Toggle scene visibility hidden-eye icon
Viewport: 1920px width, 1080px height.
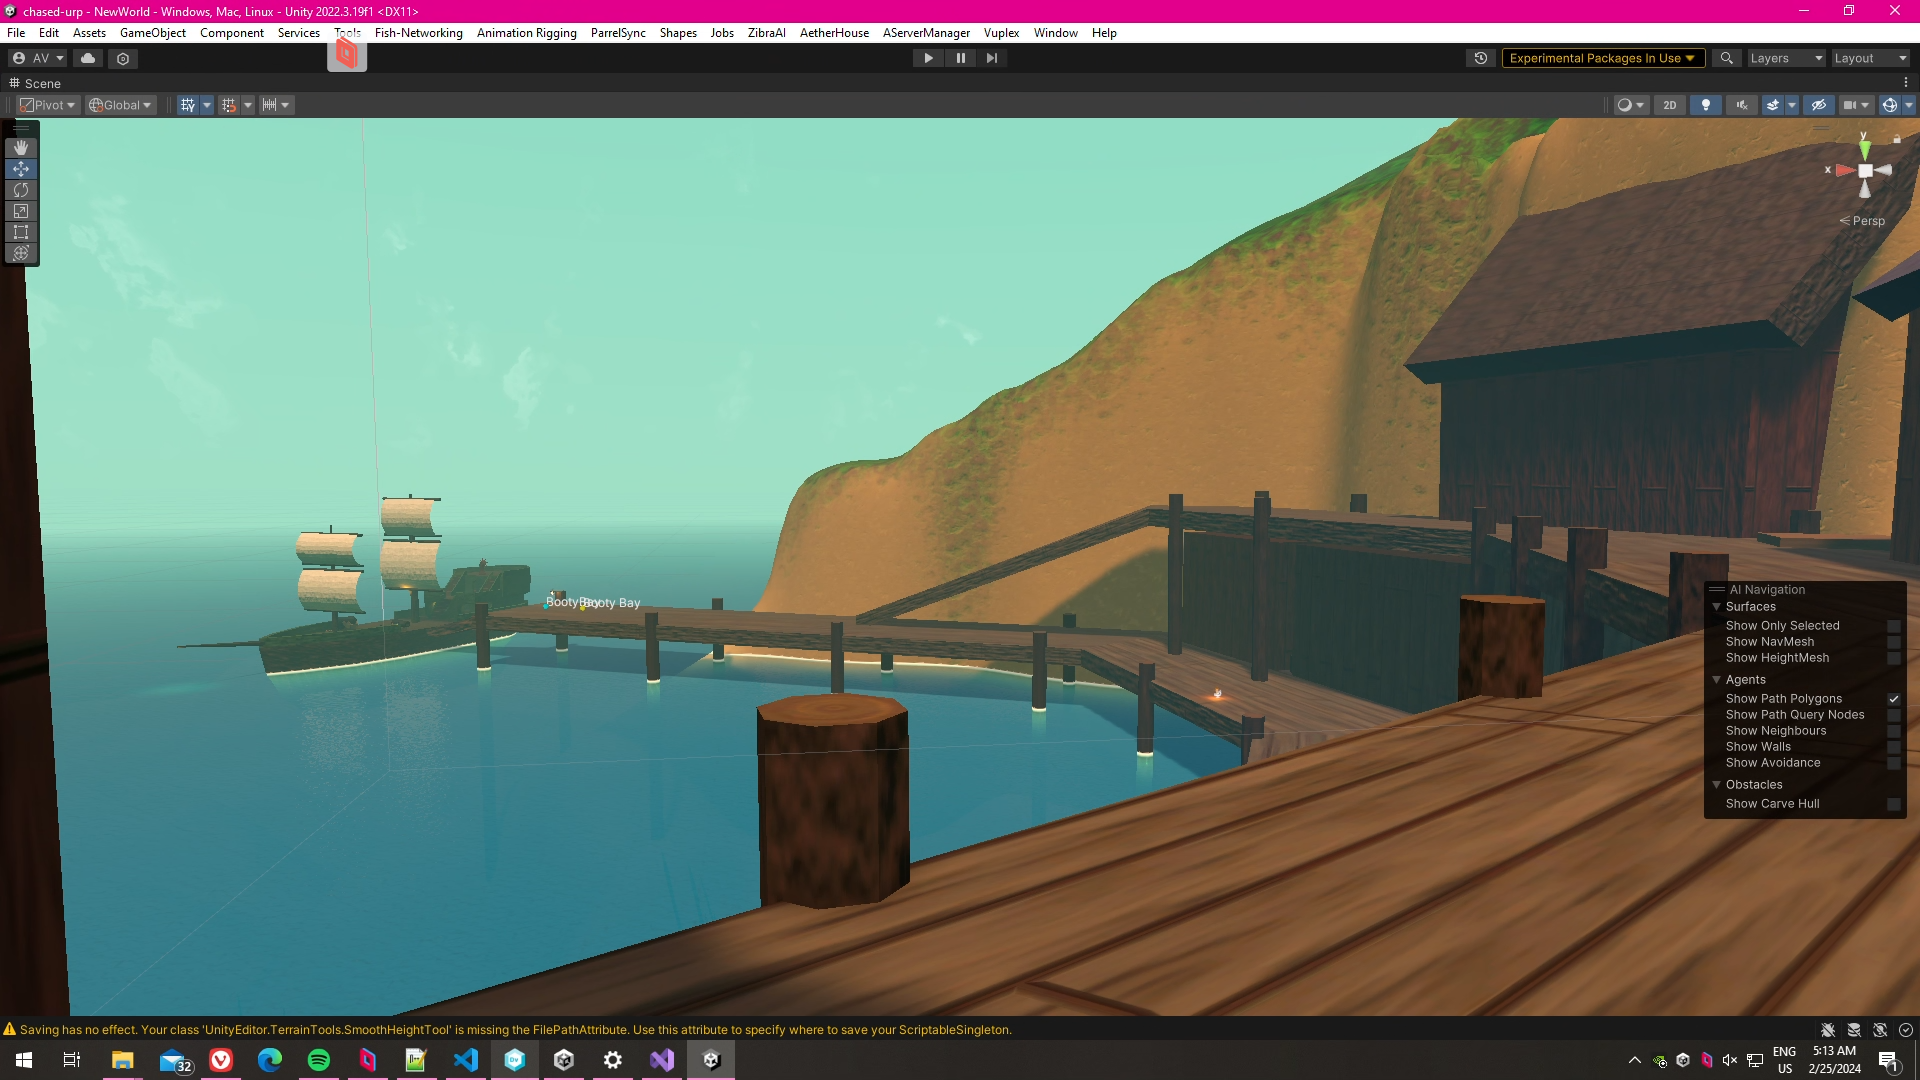1819,105
